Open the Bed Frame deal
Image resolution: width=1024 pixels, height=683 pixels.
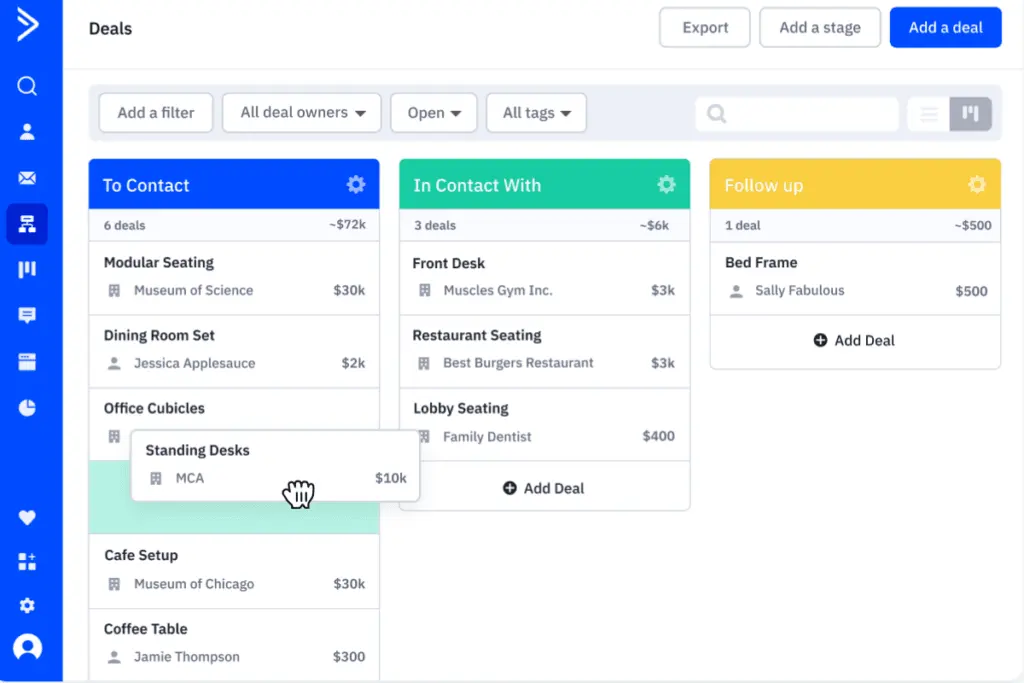pyautogui.click(x=855, y=278)
